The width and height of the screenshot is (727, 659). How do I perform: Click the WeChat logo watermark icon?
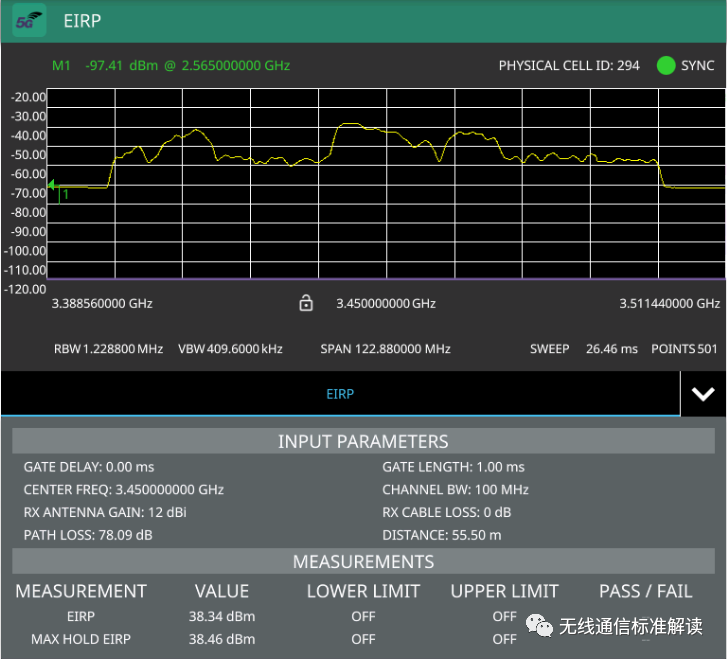tap(537, 626)
